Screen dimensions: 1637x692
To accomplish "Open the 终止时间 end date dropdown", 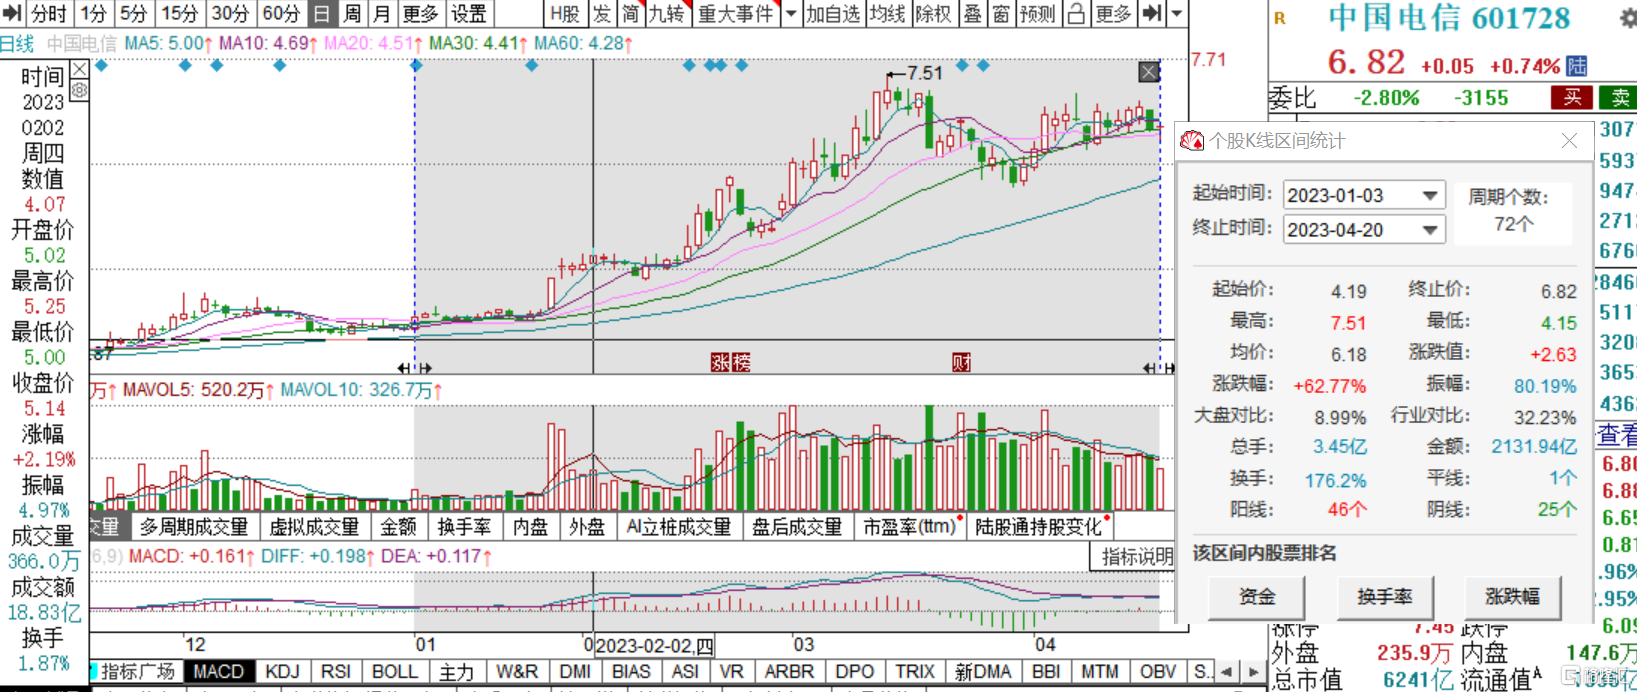I will 1430,230.
